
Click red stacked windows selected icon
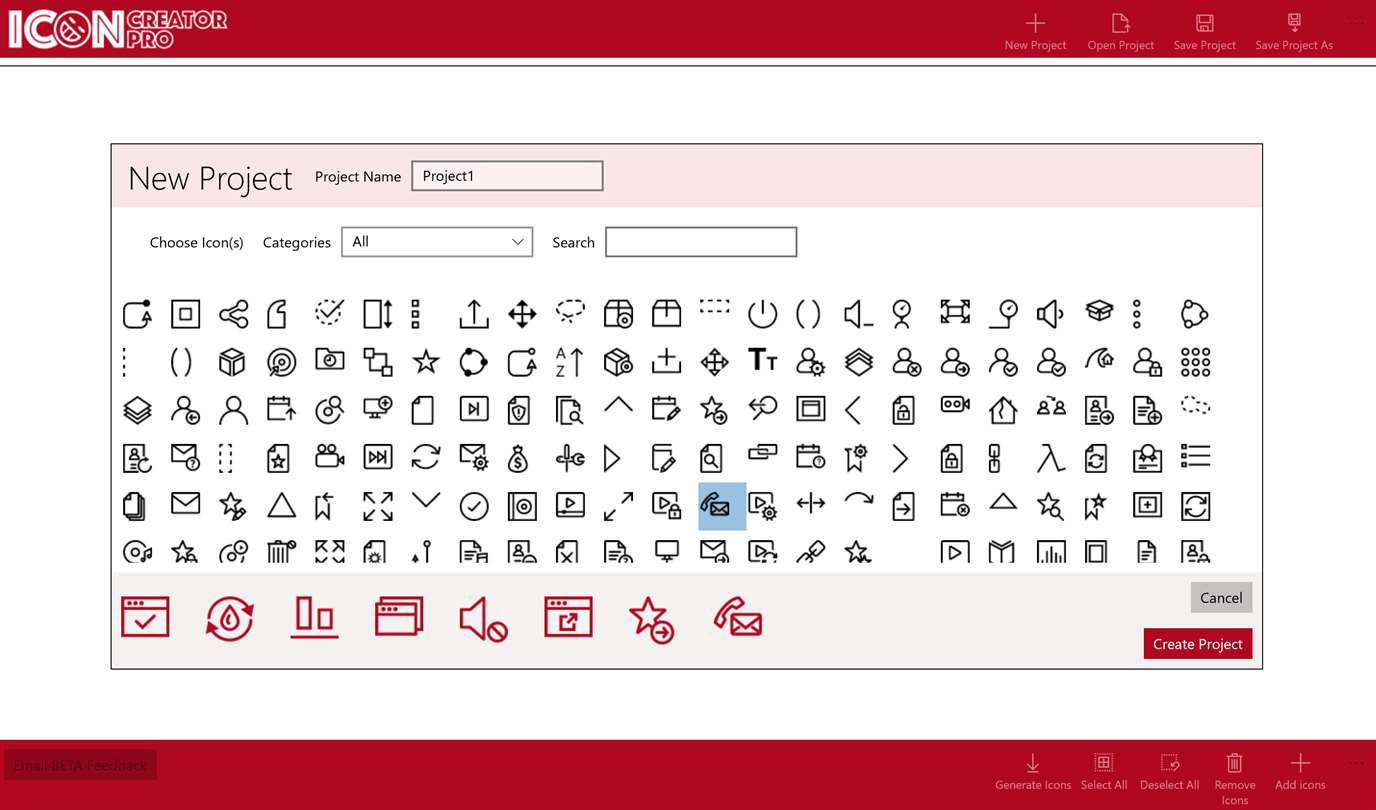click(x=399, y=617)
